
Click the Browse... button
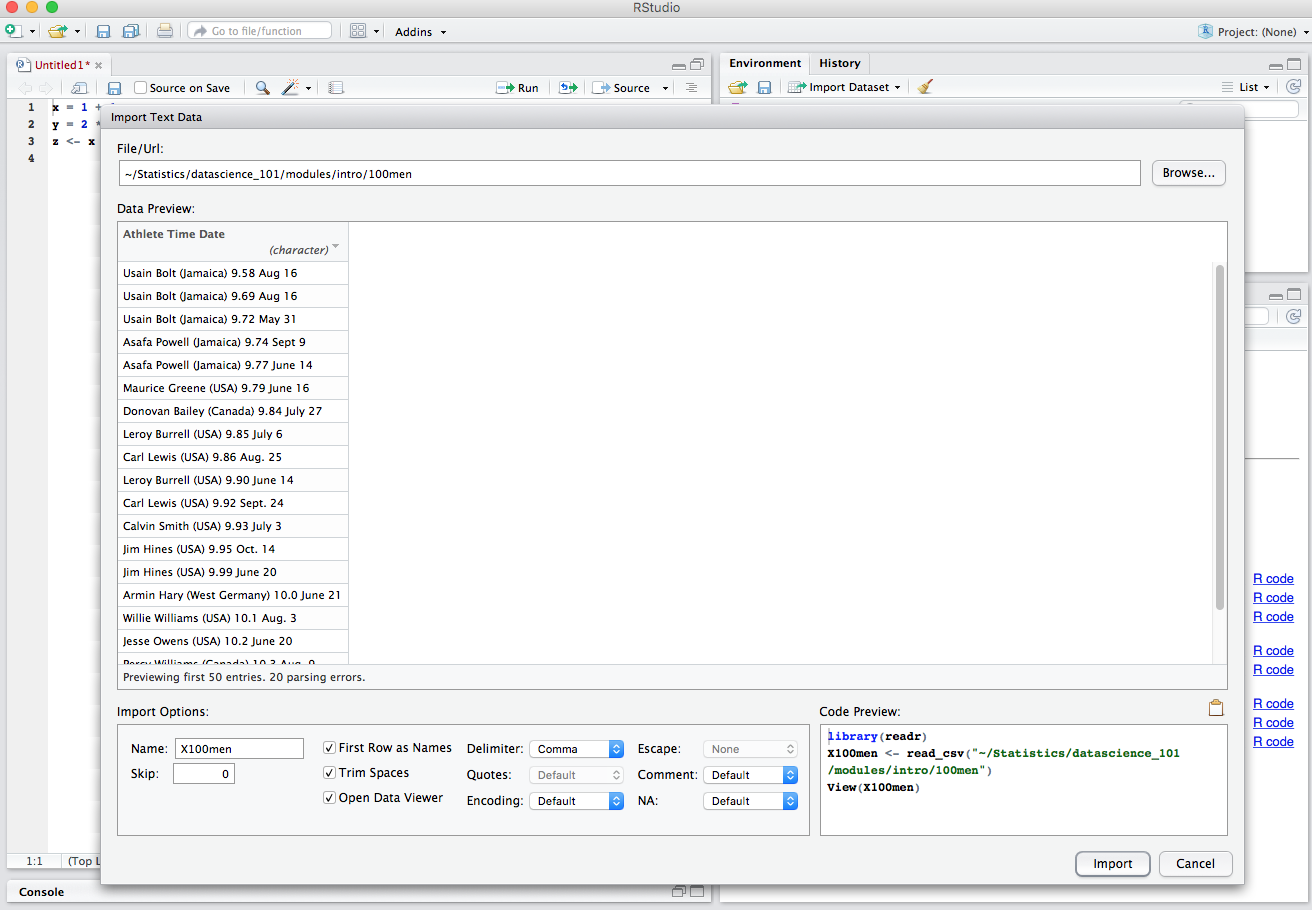pos(1188,173)
